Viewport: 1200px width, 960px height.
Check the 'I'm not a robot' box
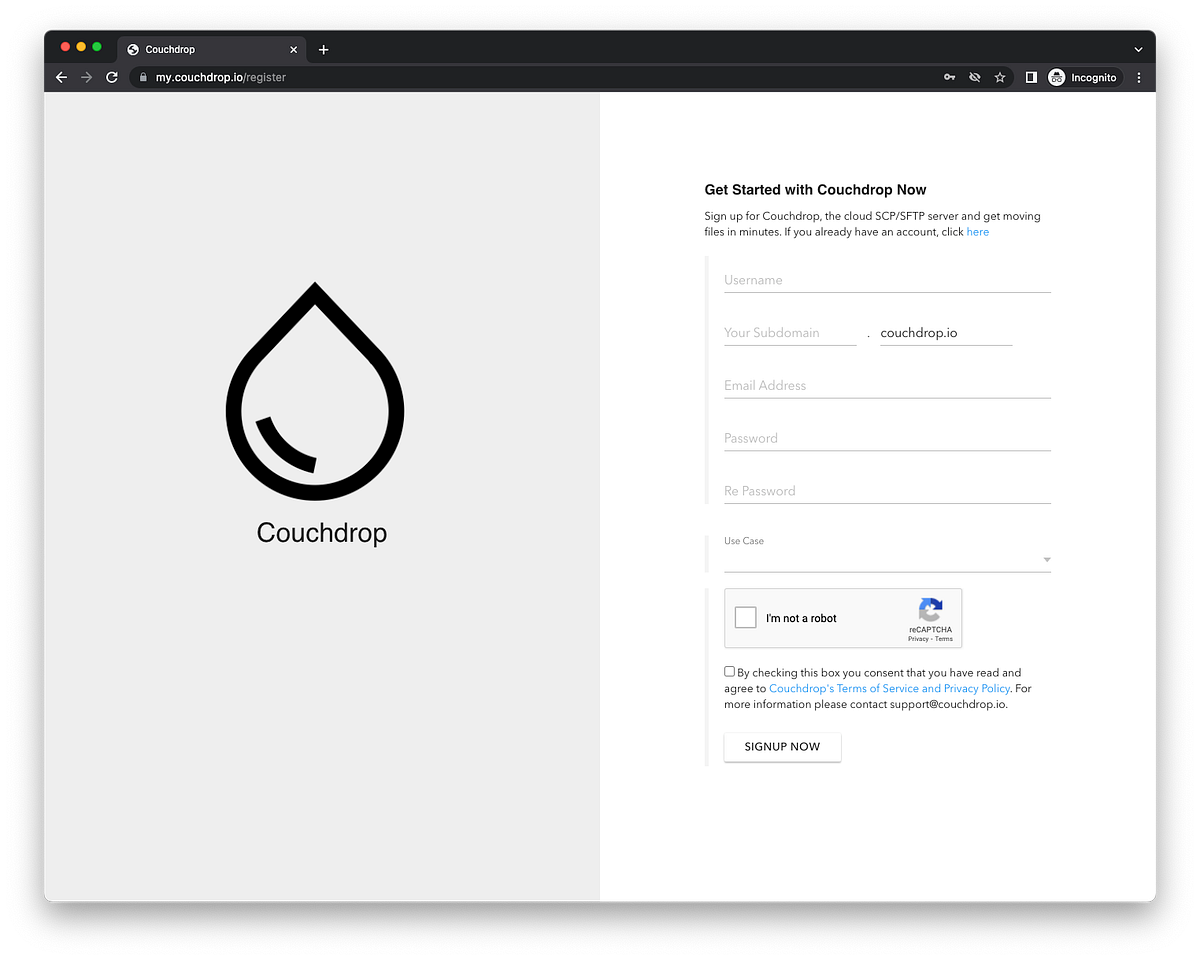click(x=745, y=617)
